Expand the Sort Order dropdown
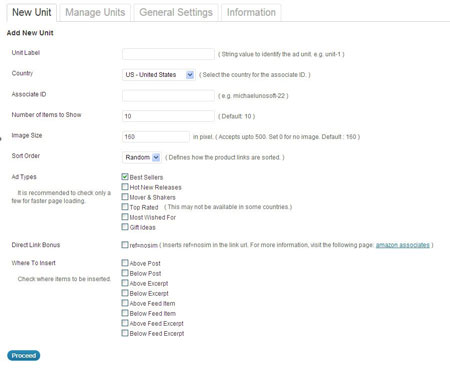The height and width of the screenshot is (369, 450). click(x=142, y=157)
